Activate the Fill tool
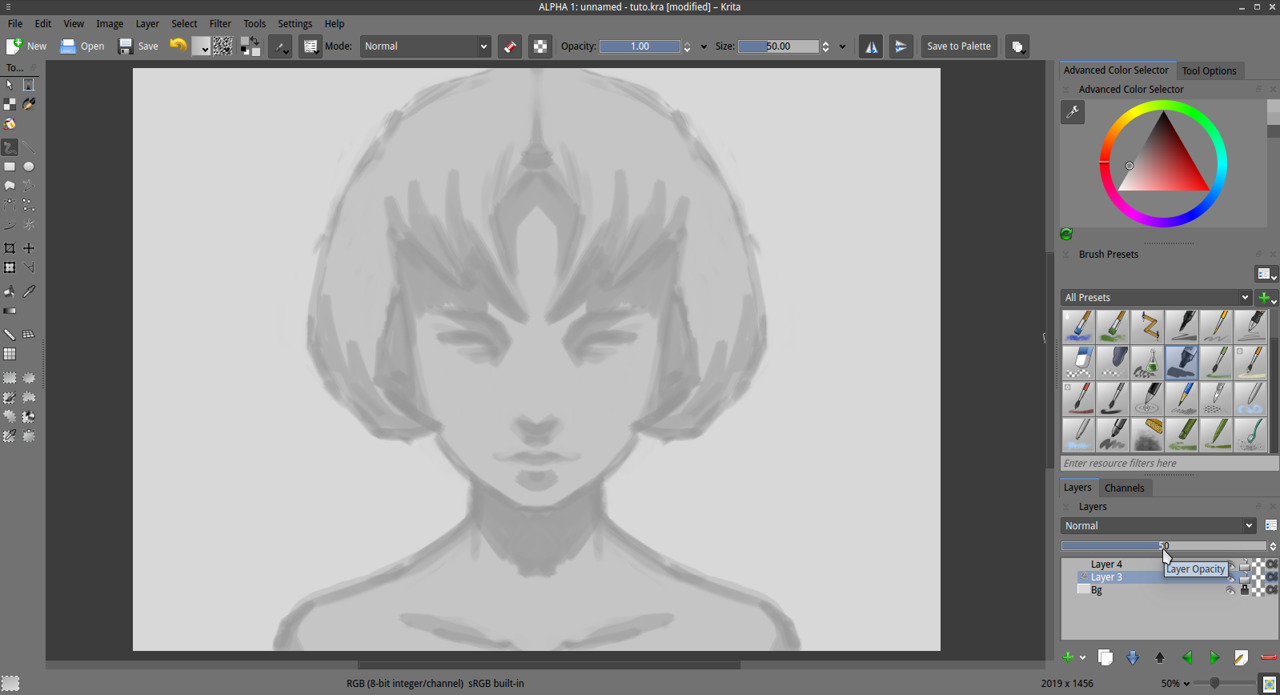 coord(9,290)
